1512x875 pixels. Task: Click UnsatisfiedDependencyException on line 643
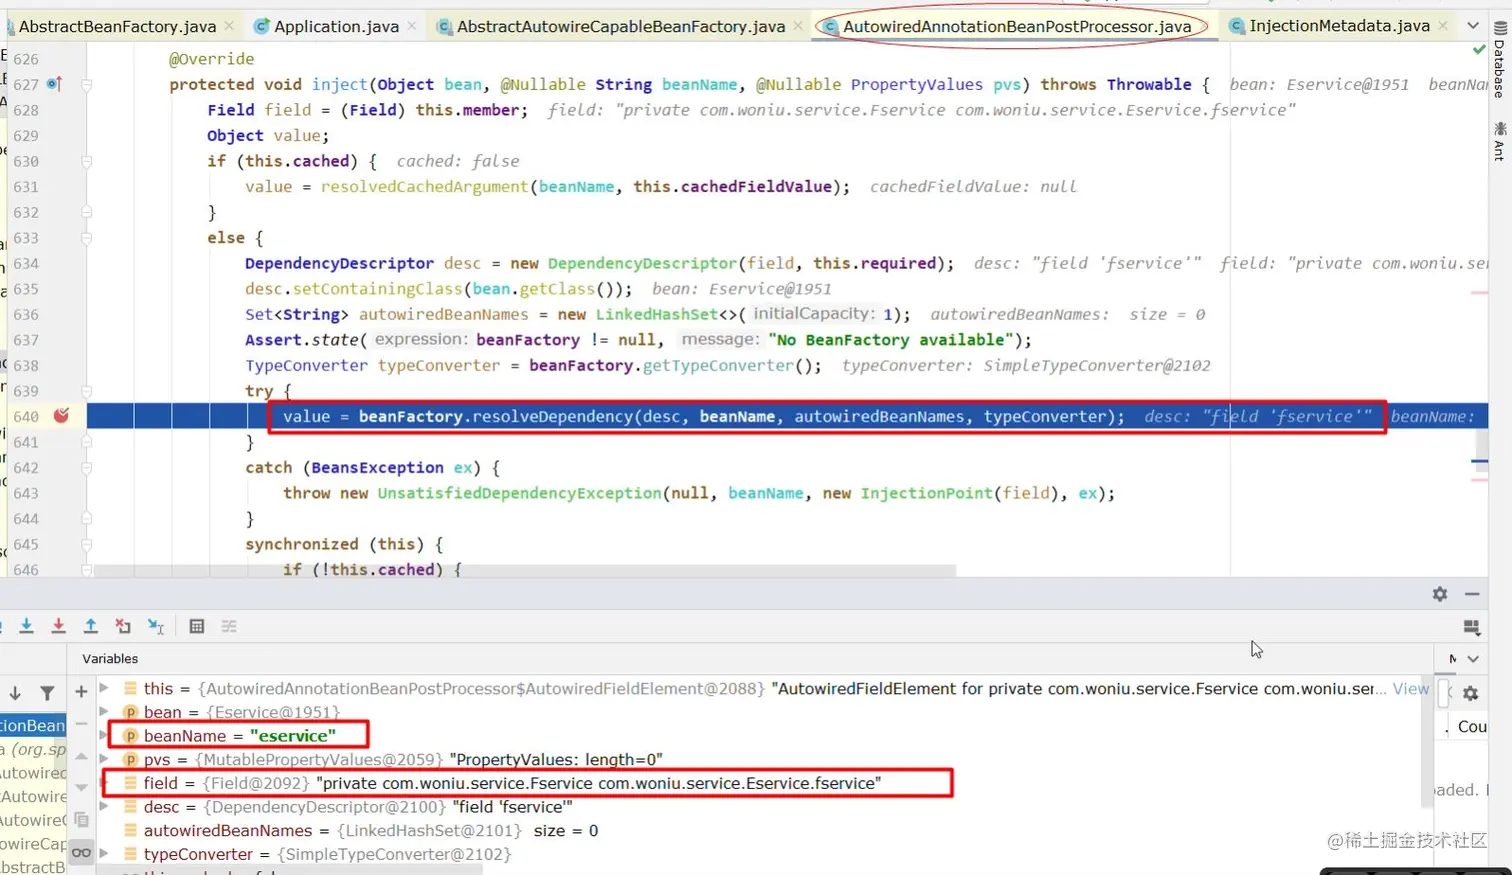click(x=519, y=493)
